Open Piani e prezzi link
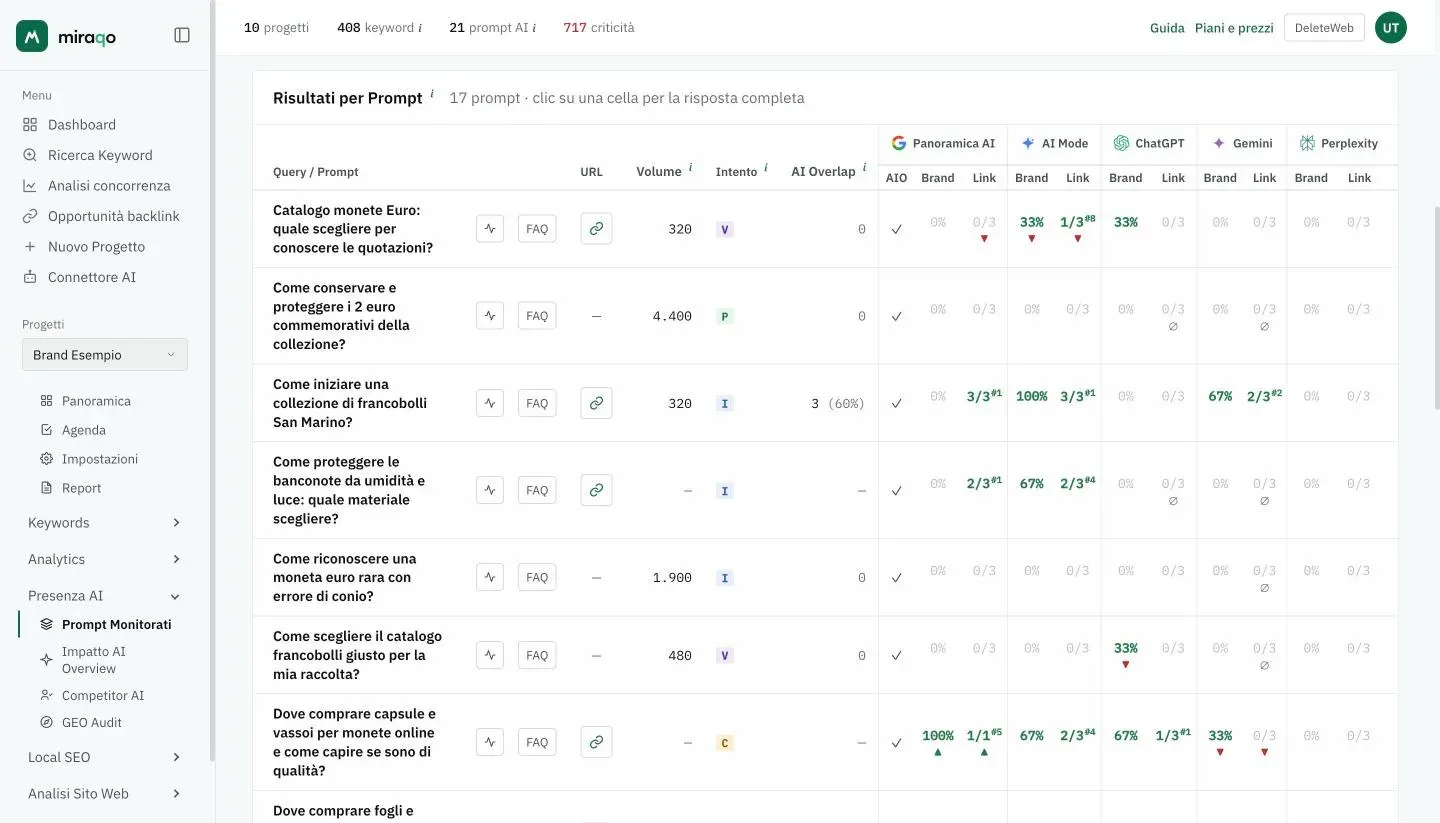The width and height of the screenshot is (1440, 823). (1234, 28)
